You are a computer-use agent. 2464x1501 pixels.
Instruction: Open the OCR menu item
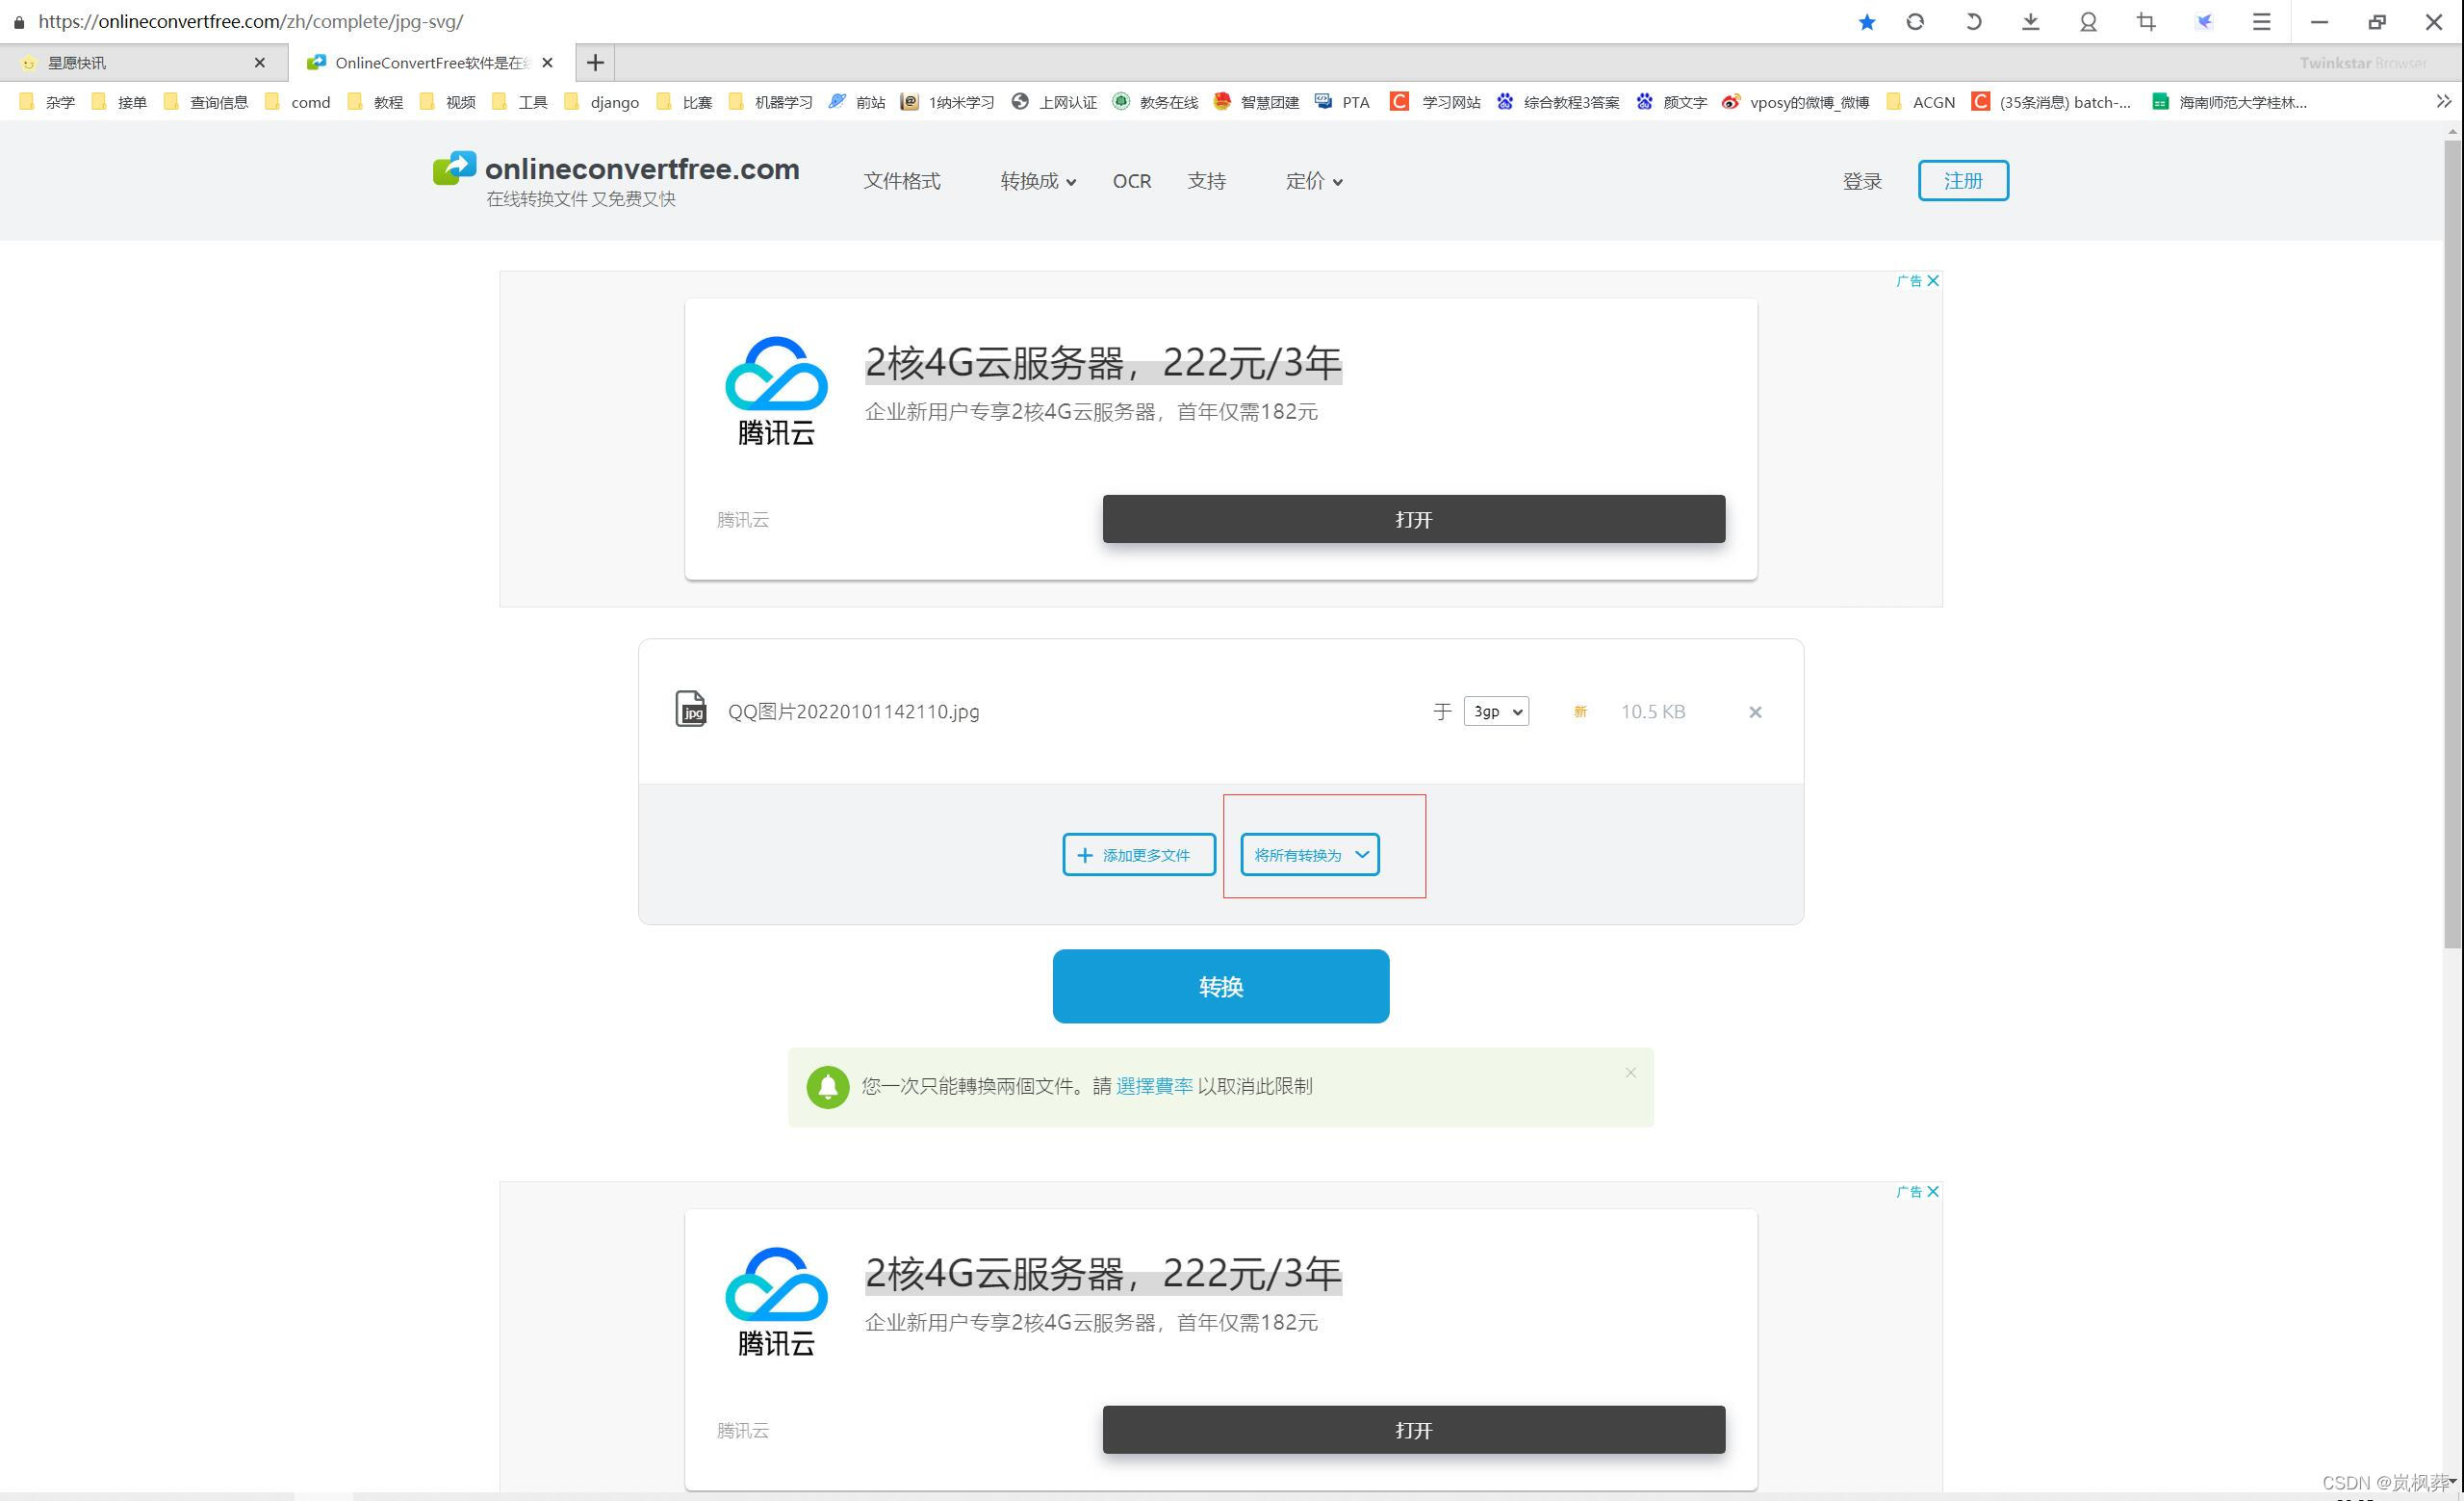pyautogui.click(x=1132, y=181)
